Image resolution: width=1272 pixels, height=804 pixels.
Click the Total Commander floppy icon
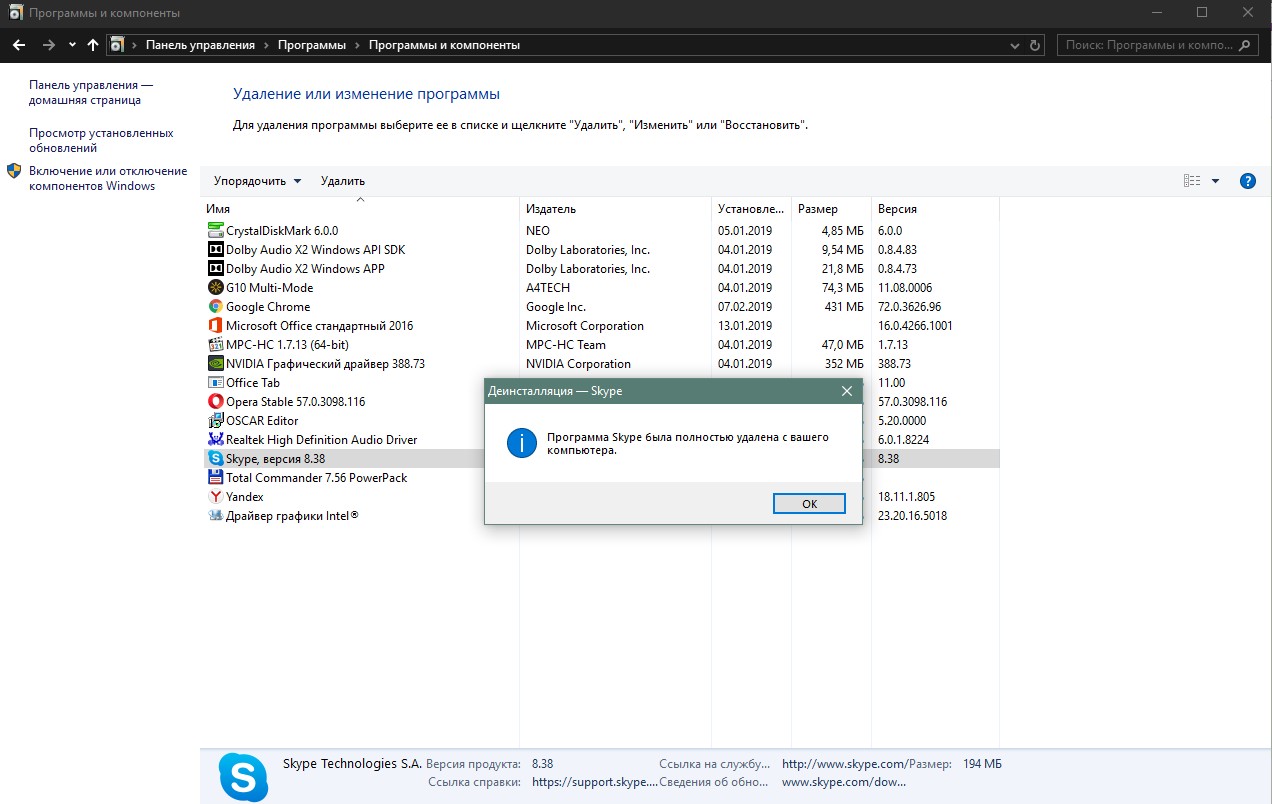215,478
